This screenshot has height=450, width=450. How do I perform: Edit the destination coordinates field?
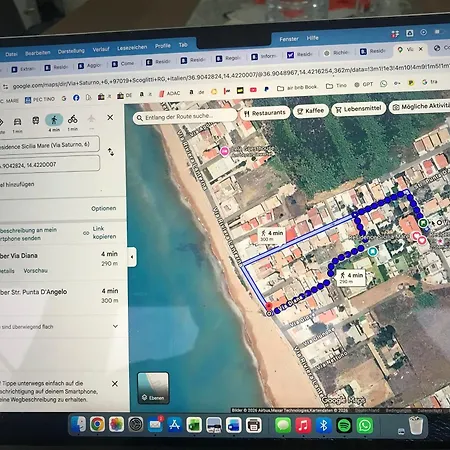coord(49,164)
